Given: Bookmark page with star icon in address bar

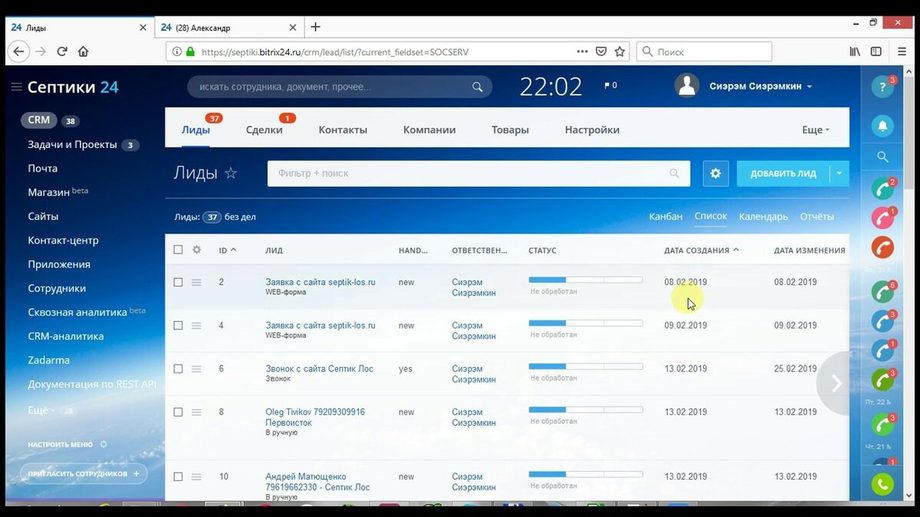Looking at the screenshot, I should (x=620, y=52).
